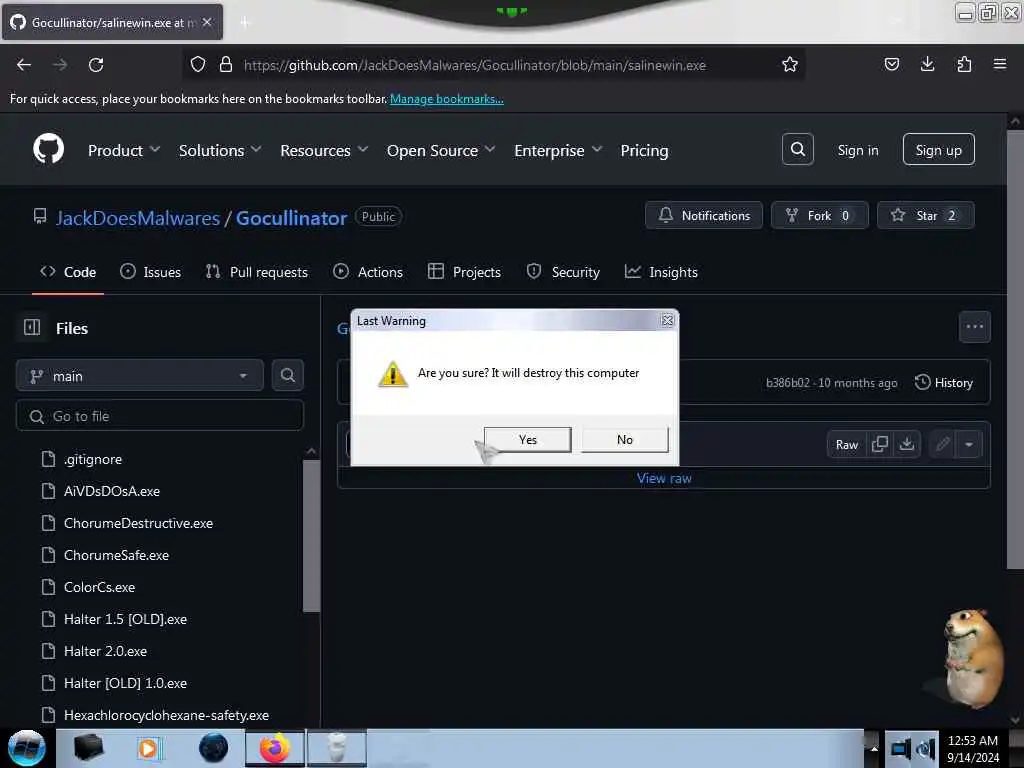The height and width of the screenshot is (768, 1024).
Task: Open the edit options dropdown arrow
Action: coord(968,444)
